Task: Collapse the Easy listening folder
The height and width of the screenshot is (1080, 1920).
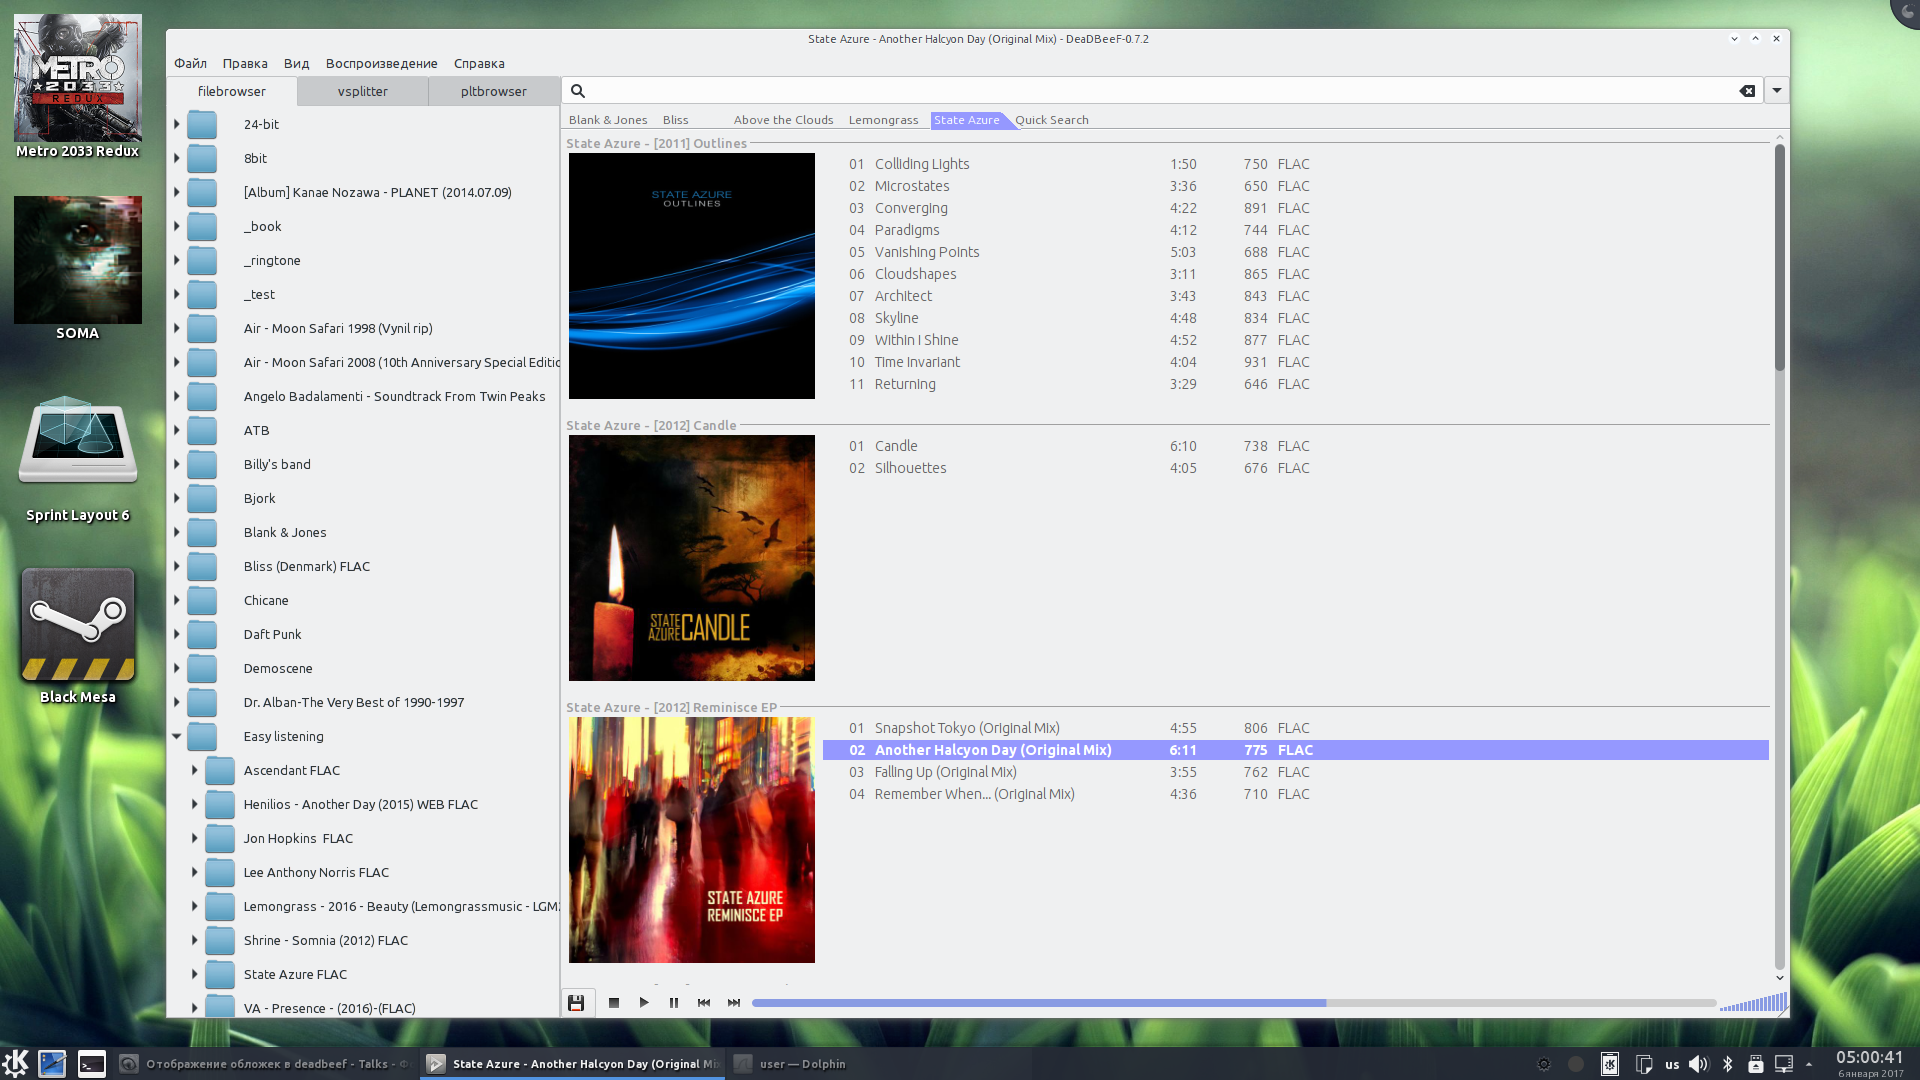Action: 177,736
